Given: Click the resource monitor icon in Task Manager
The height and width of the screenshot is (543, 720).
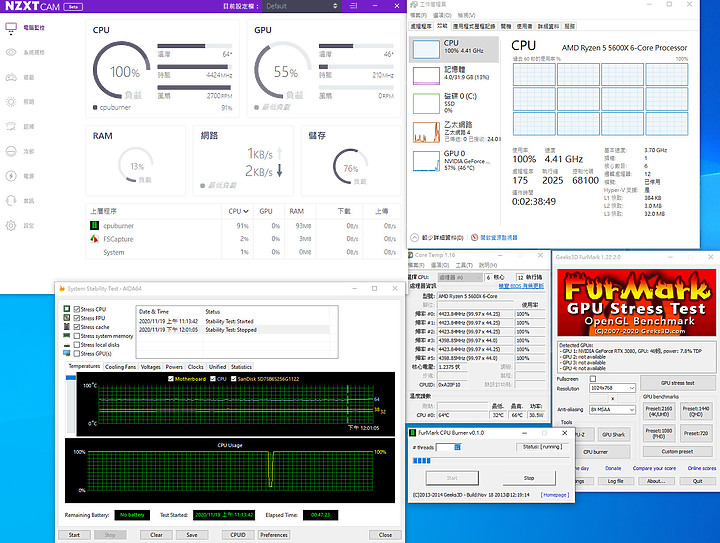Looking at the screenshot, I should pos(474,237).
